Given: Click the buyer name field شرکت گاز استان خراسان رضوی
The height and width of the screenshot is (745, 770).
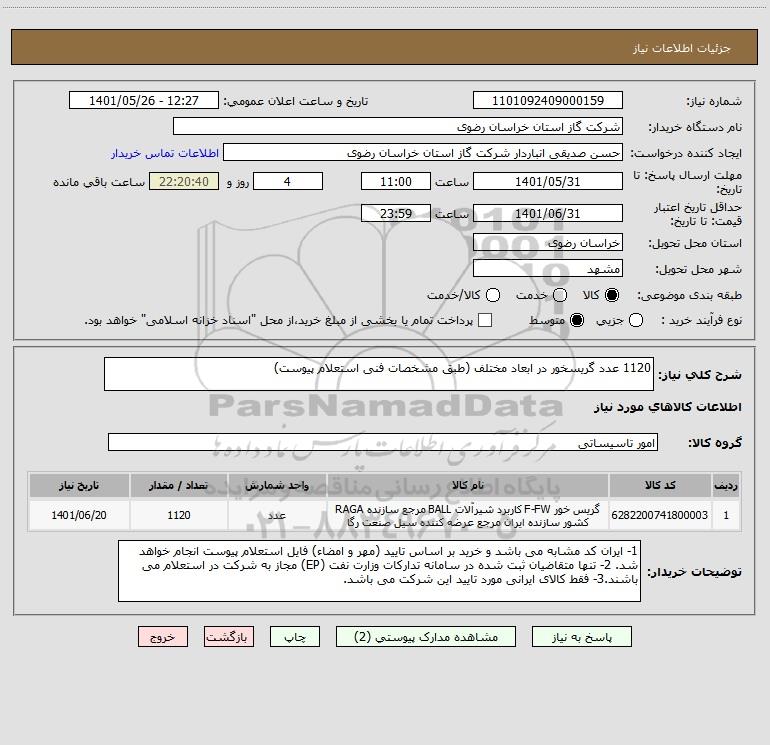Looking at the screenshot, I should (398, 127).
